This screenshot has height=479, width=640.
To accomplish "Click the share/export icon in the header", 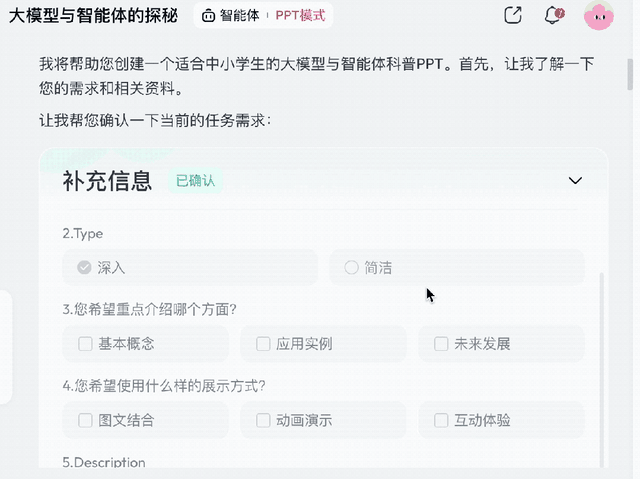I will pyautogui.click(x=513, y=16).
